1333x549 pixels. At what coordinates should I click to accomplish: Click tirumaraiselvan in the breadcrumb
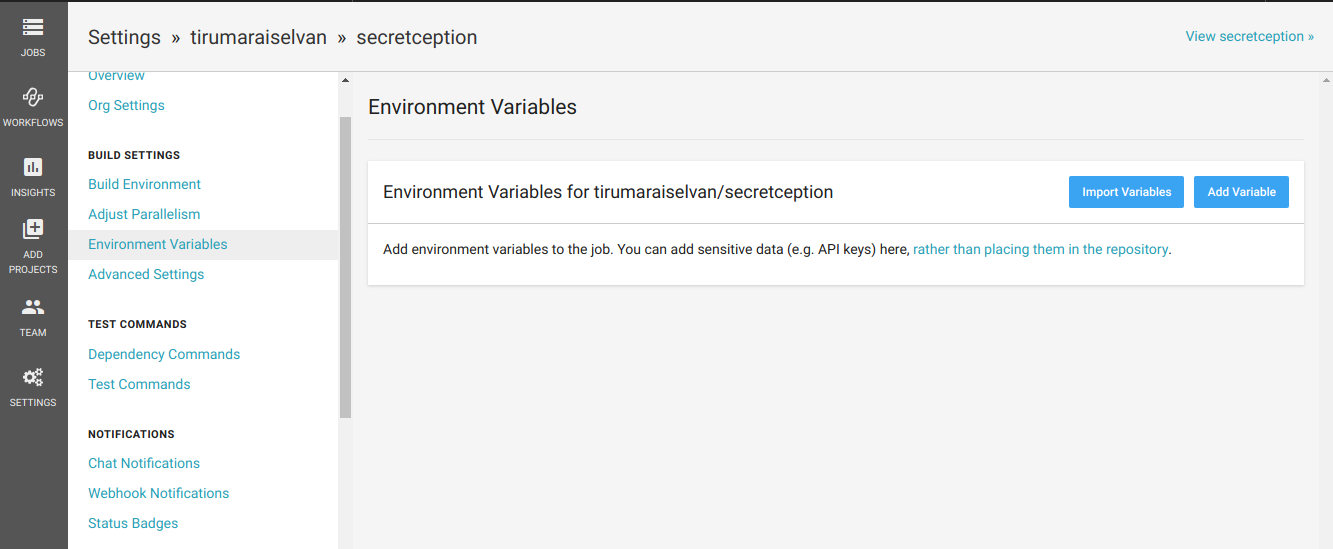pos(258,37)
